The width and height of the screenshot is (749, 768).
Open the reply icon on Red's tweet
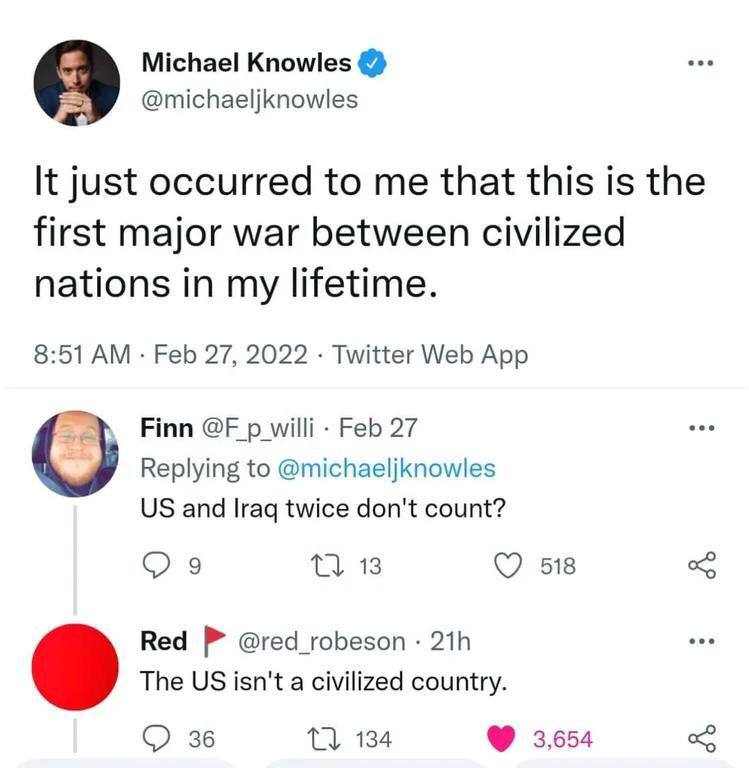(156, 739)
